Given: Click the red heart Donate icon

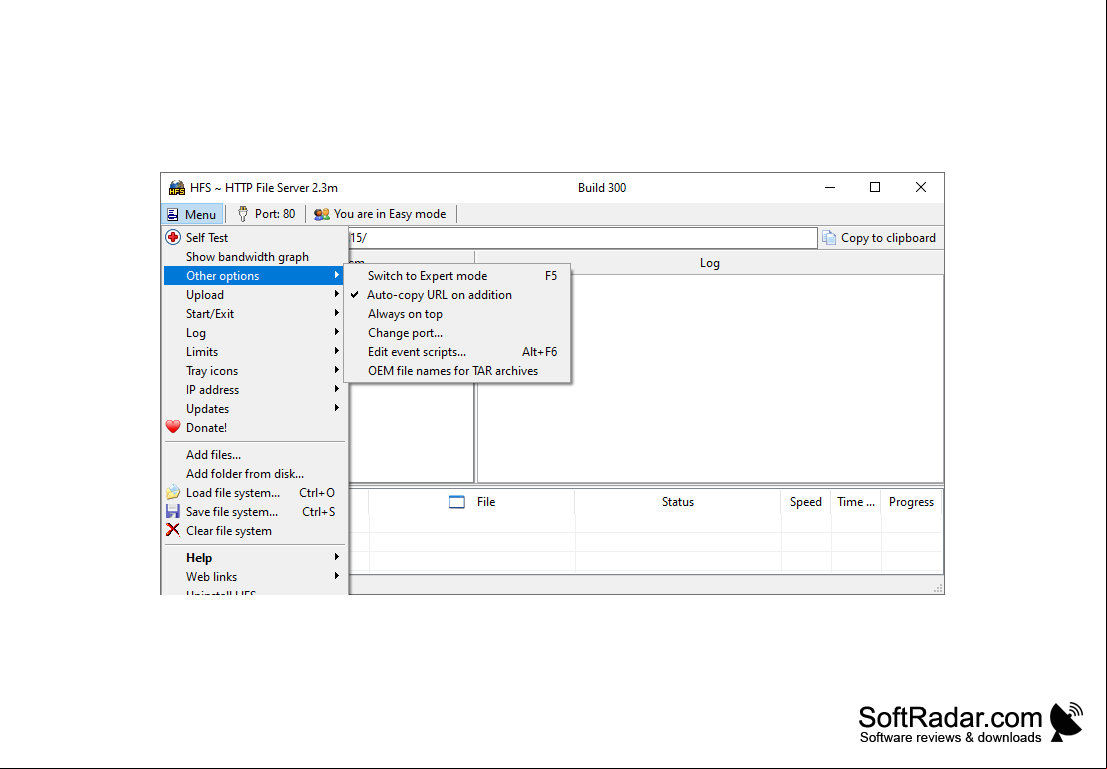Looking at the screenshot, I should 173,427.
